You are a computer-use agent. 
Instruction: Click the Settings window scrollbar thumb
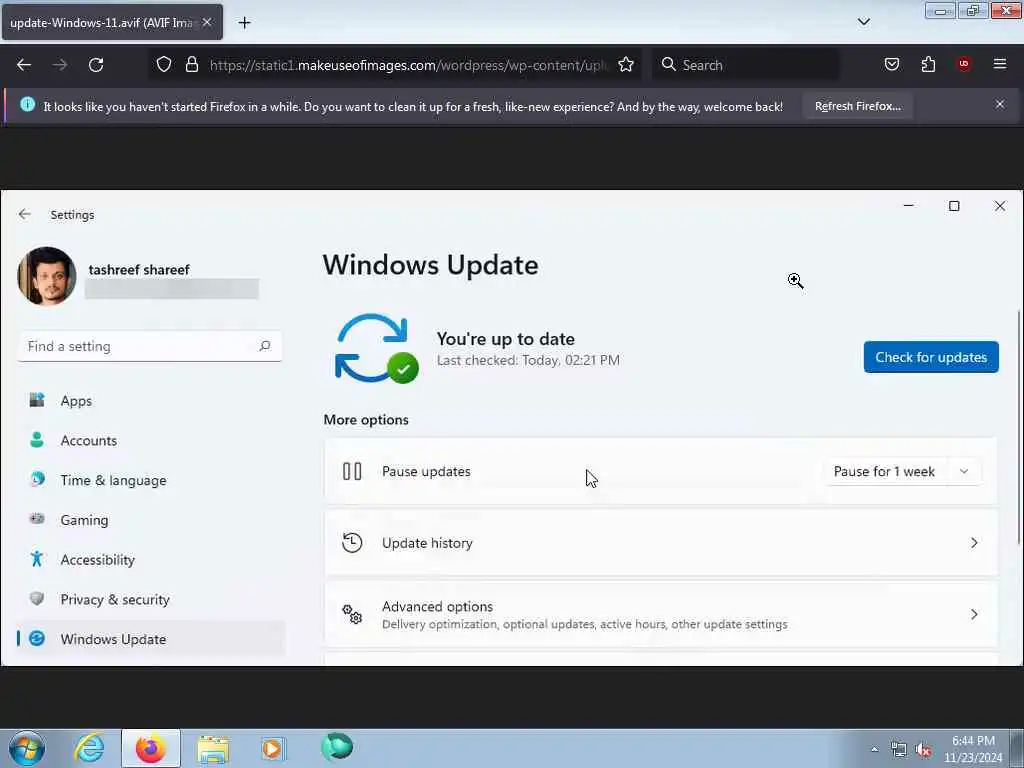point(1019,428)
